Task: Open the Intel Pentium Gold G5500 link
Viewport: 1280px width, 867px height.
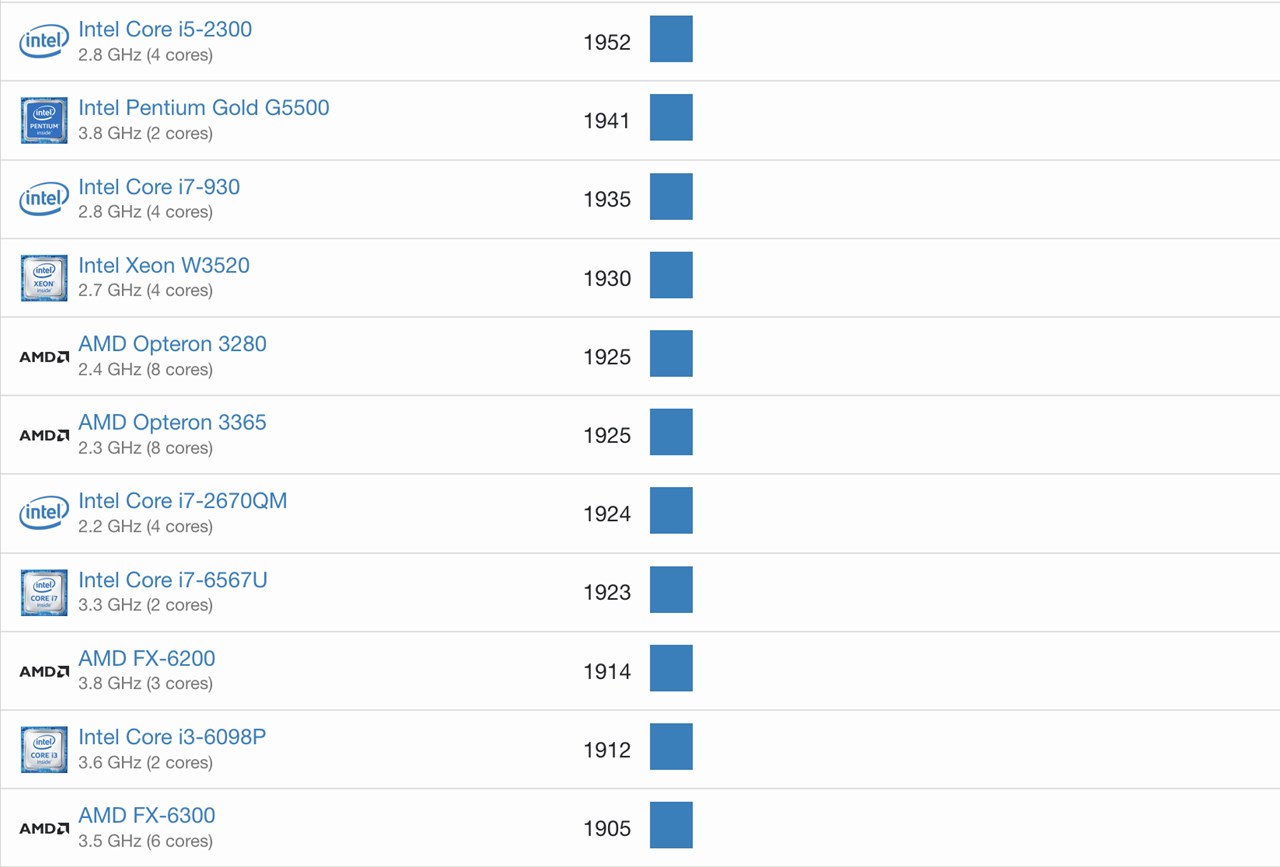Action: tap(204, 108)
